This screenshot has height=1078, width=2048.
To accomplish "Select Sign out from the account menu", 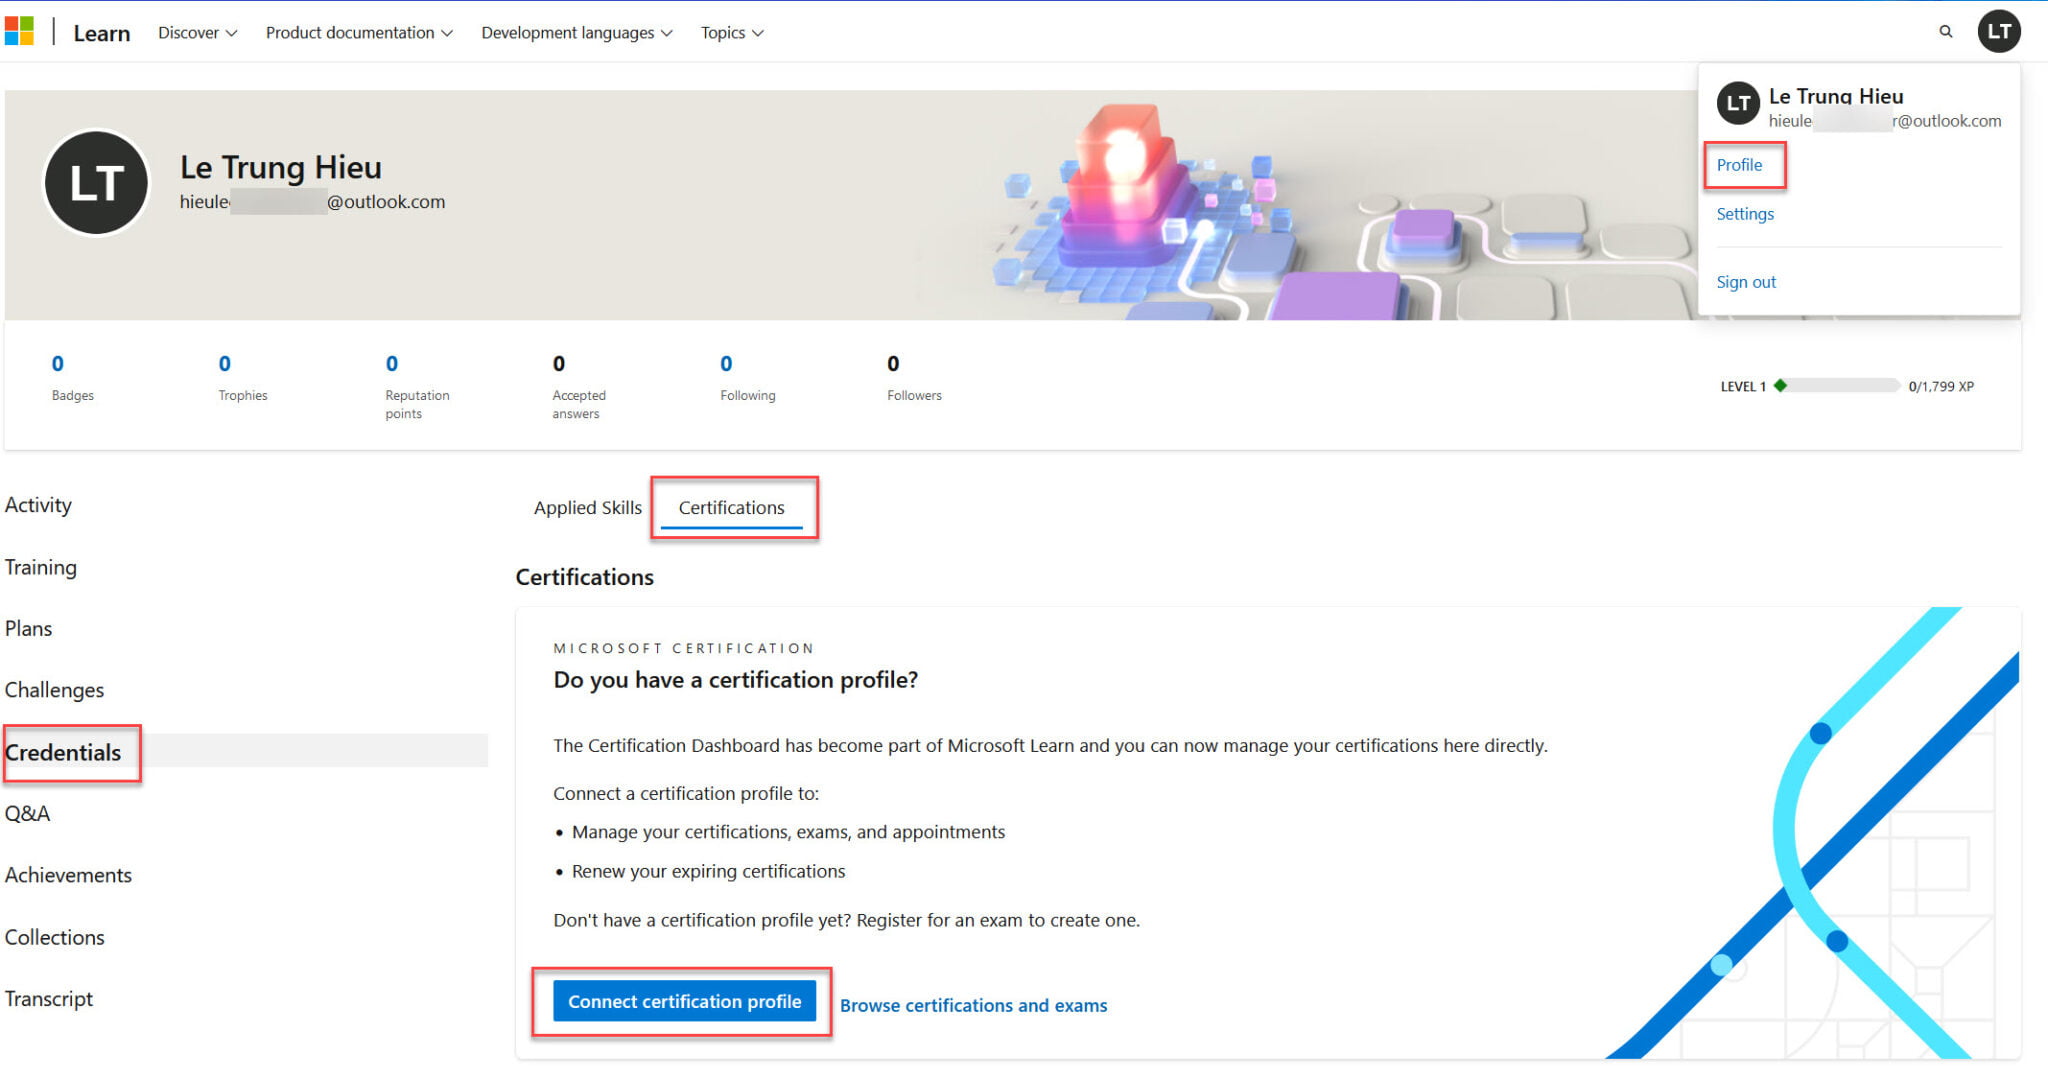I will tap(1746, 281).
